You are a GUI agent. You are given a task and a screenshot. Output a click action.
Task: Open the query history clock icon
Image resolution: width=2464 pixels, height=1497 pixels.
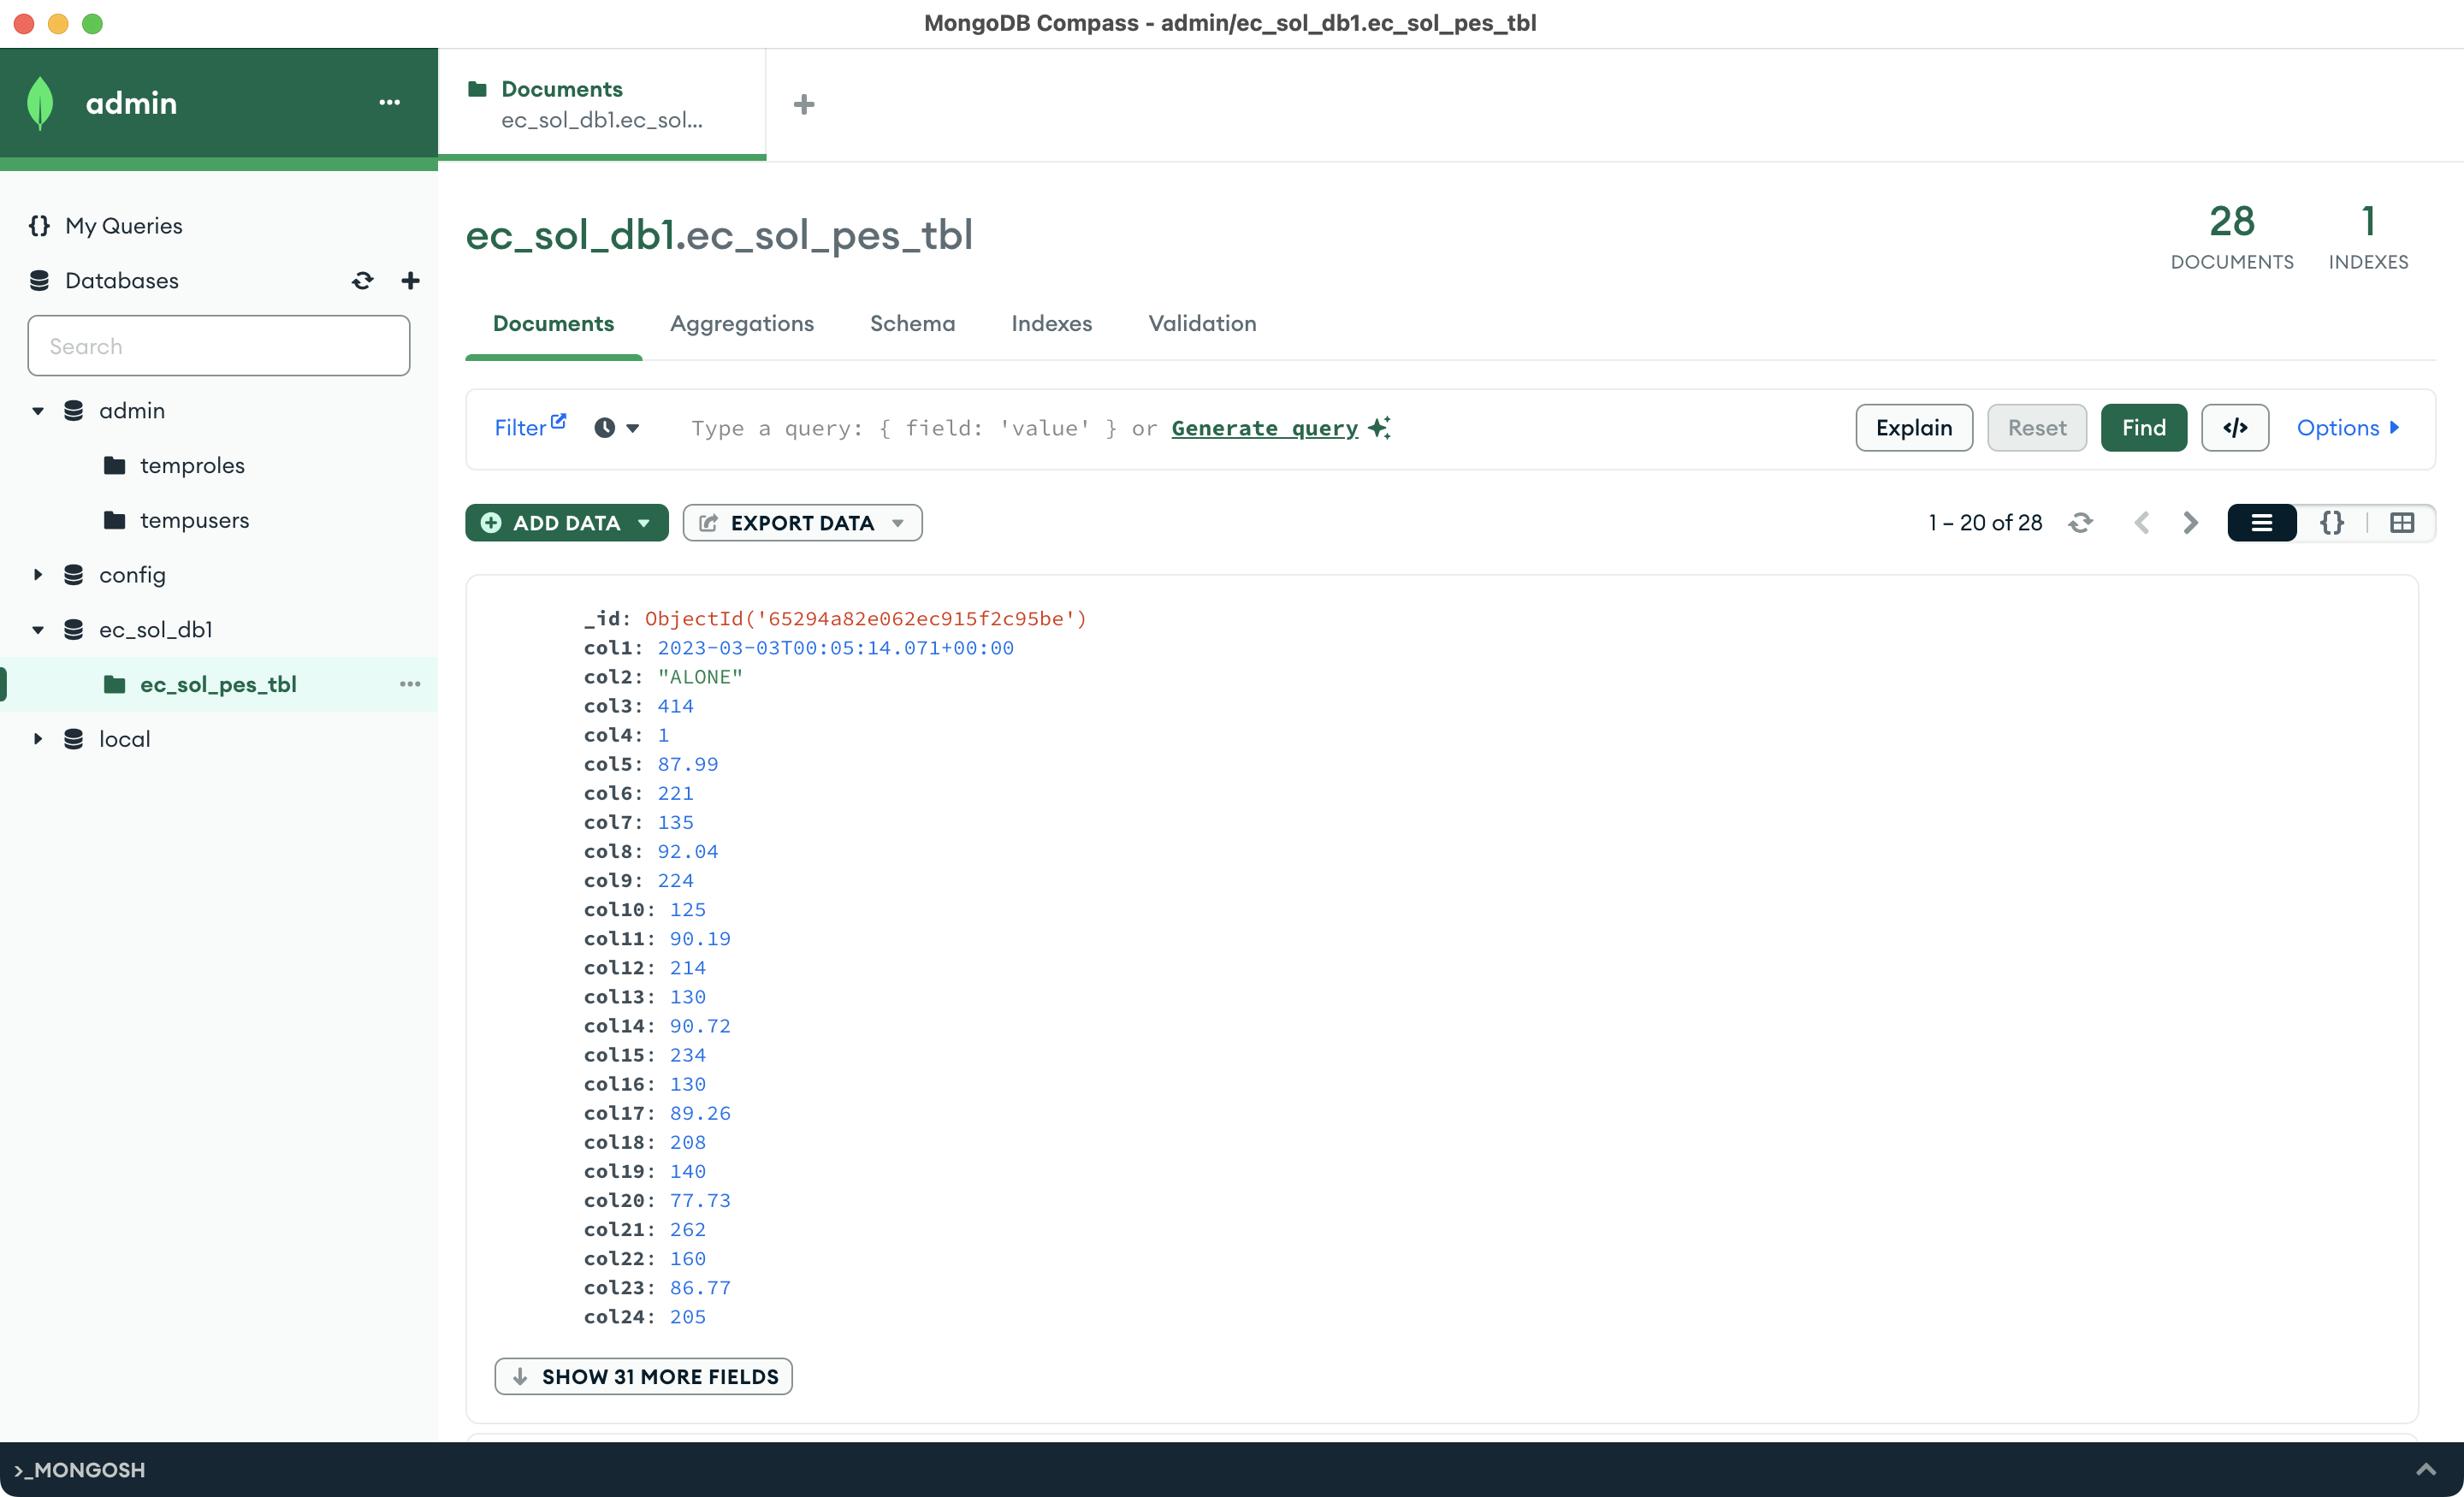click(x=605, y=428)
